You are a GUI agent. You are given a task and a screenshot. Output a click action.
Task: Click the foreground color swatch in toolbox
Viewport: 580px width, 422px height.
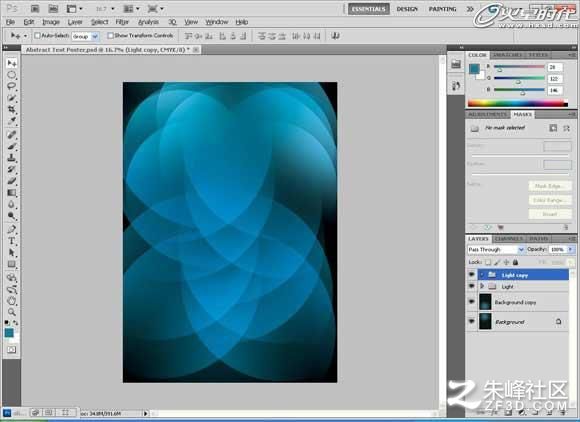[x=9, y=332]
